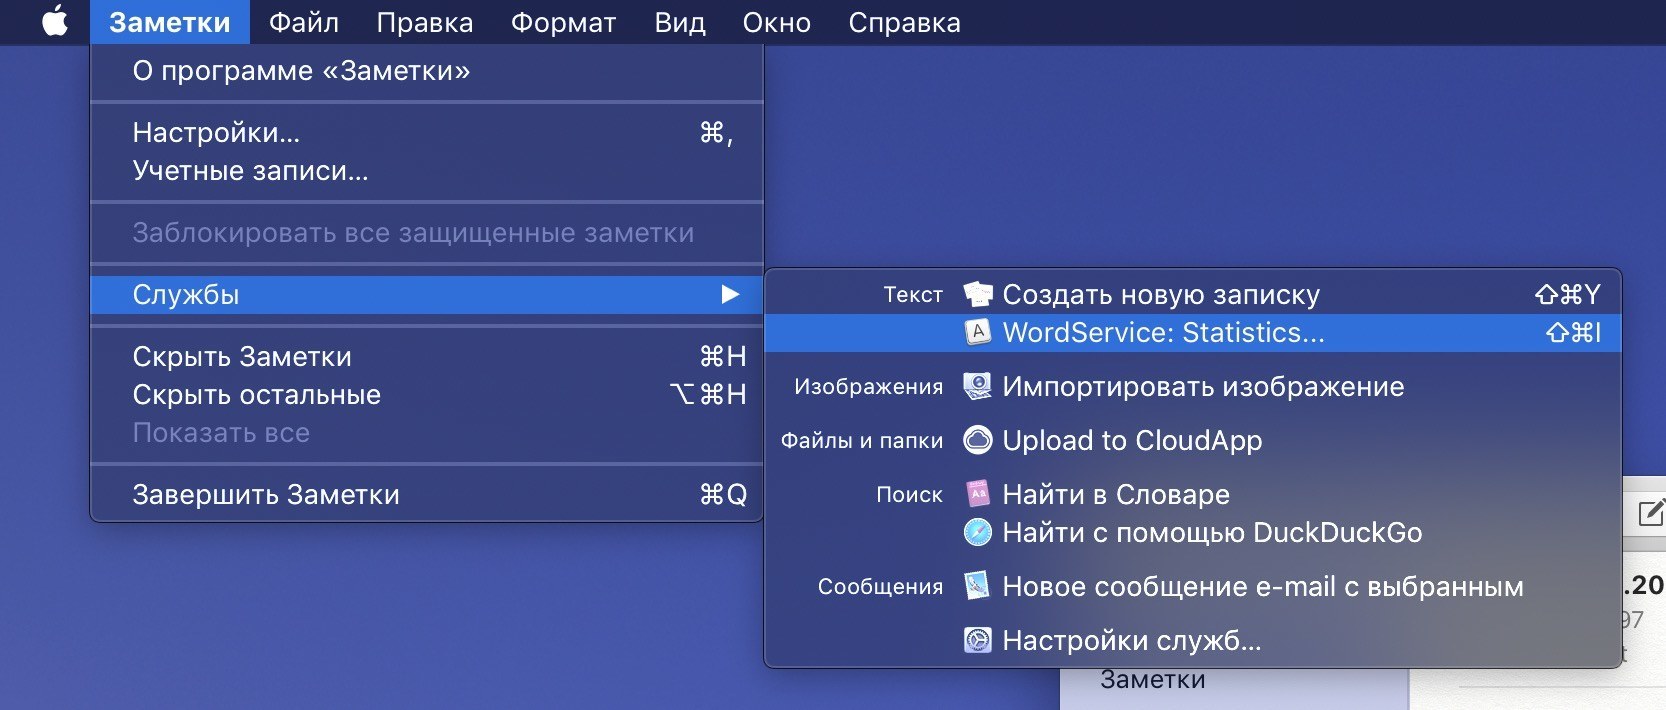
Task: Select WordService: Statistics… service
Action: (1192, 333)
